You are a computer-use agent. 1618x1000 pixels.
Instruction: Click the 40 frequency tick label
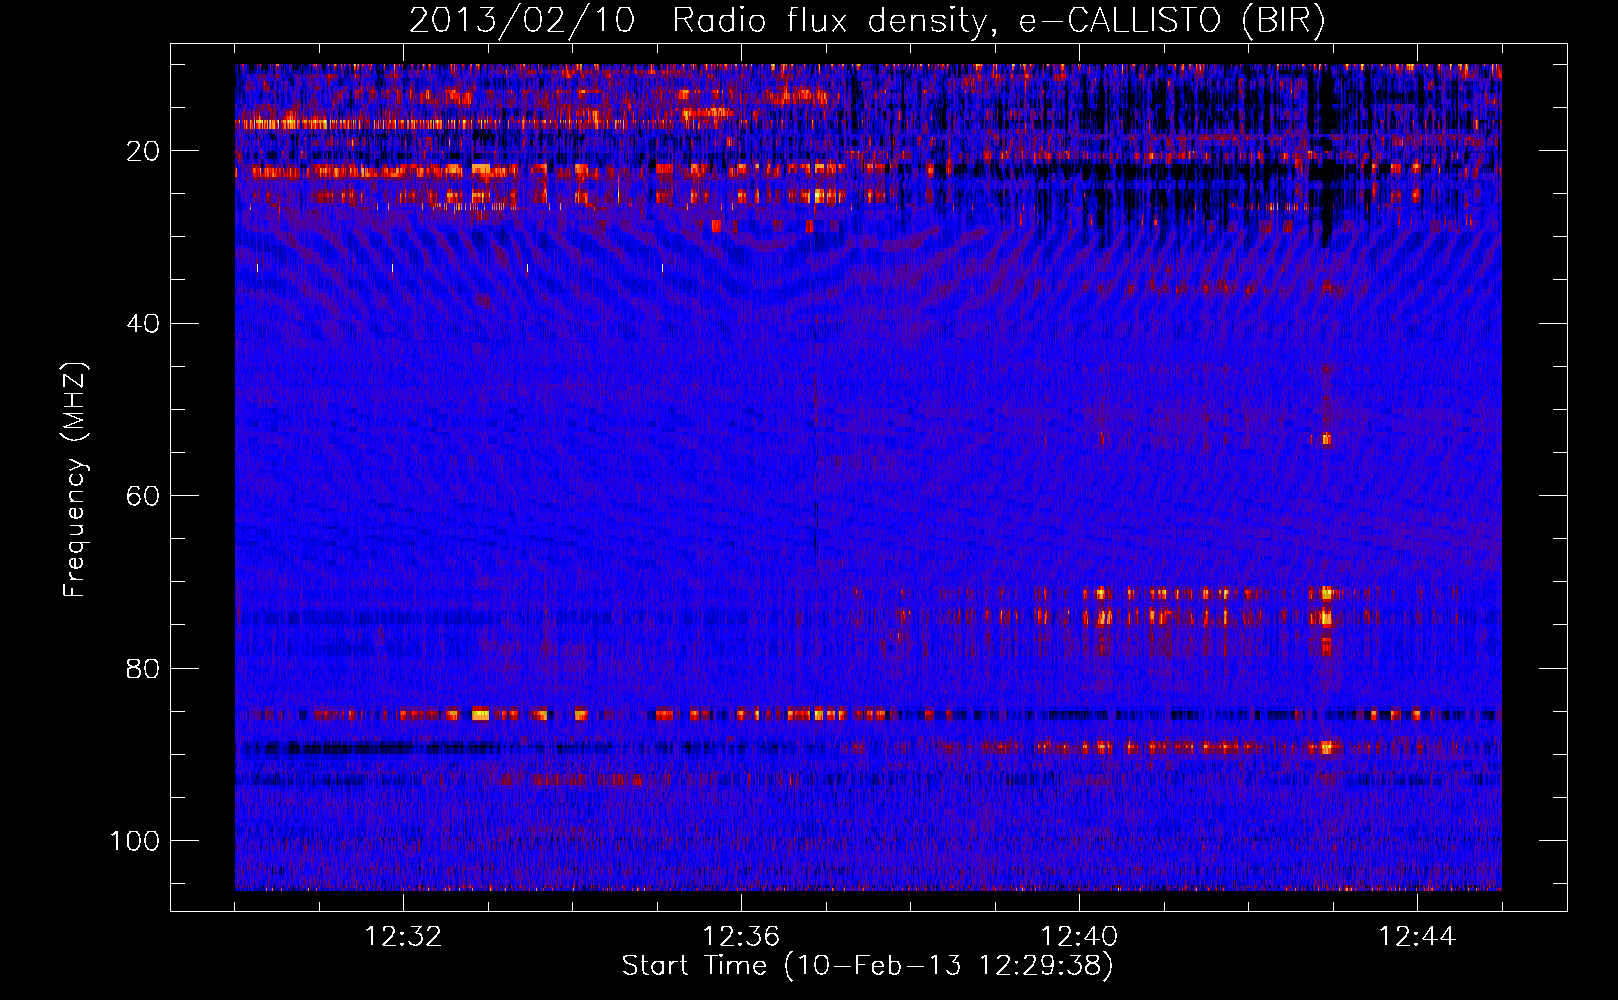point(143,324)
